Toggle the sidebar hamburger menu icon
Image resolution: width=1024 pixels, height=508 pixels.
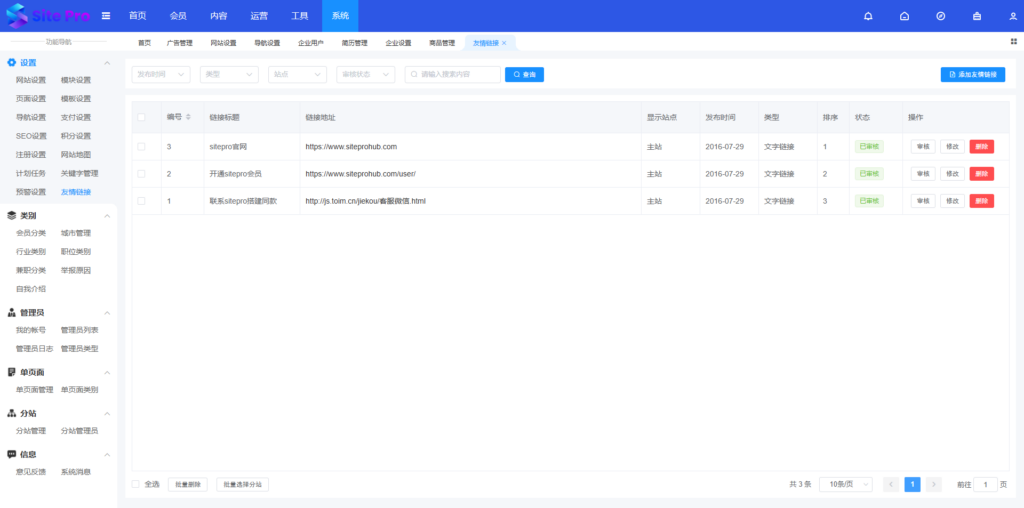[x=106, y=16]
